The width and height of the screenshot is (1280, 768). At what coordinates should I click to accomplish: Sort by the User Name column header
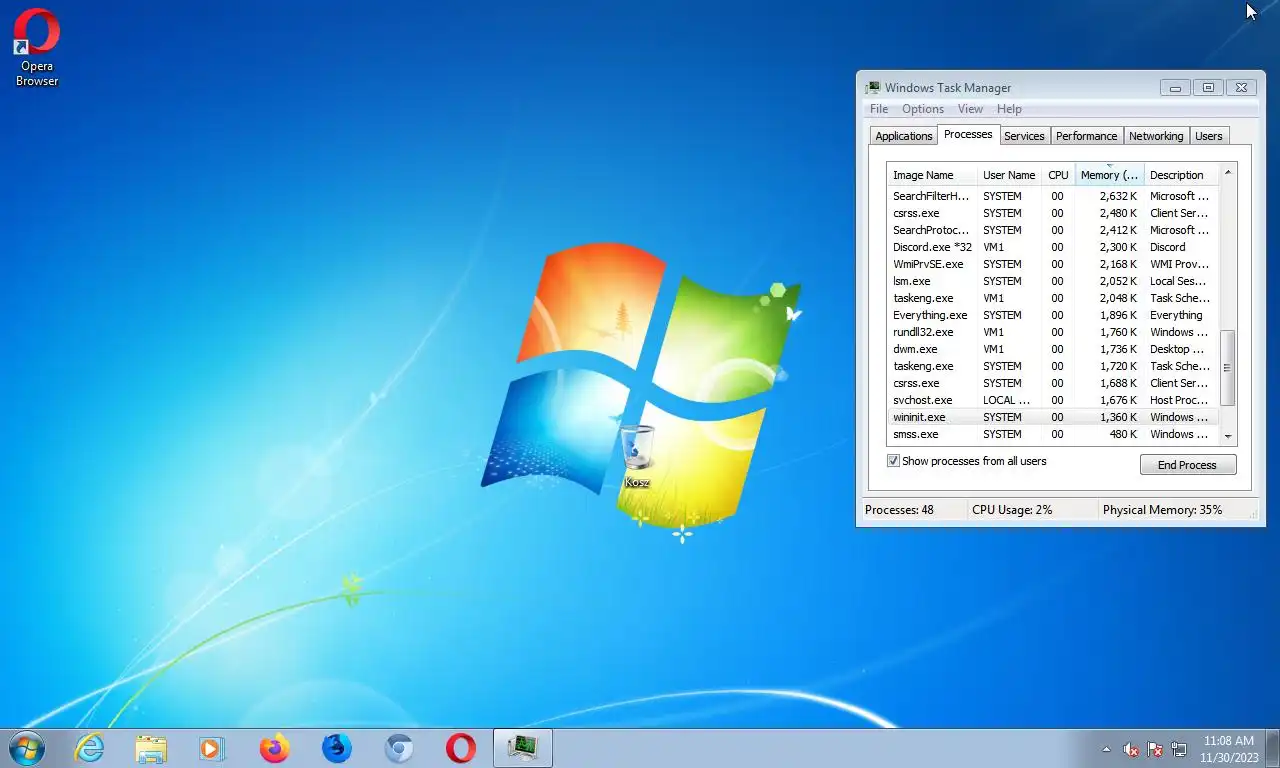click(x=1009, y=175)
